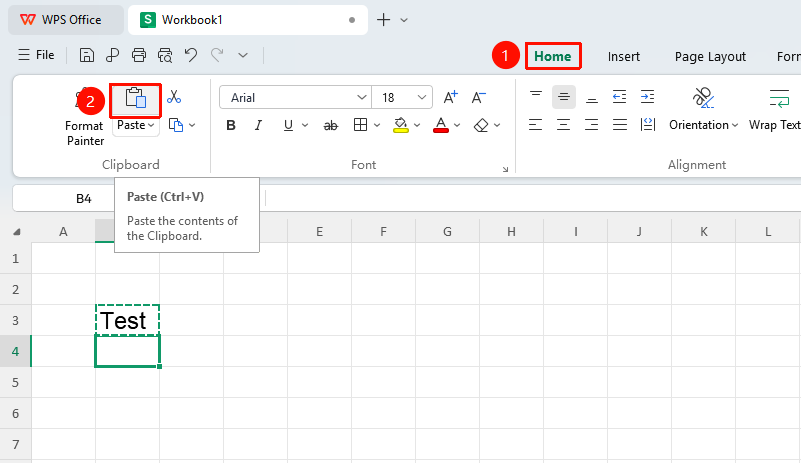Switch to the Insert tab
The height and width of the screenshot is (463, 801).
(x=623, y=57)
